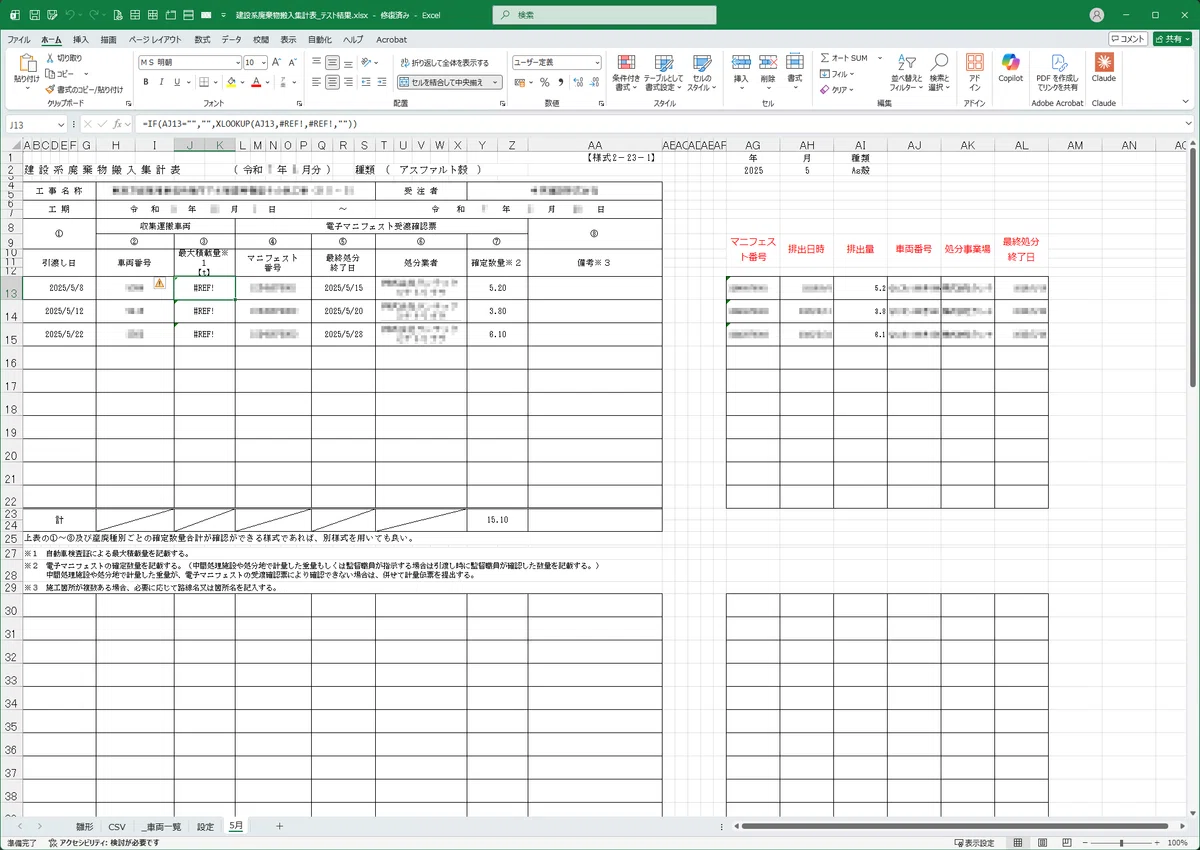
Task: Open the font size dropdown showing 10
Action: [x=264, y=62]
